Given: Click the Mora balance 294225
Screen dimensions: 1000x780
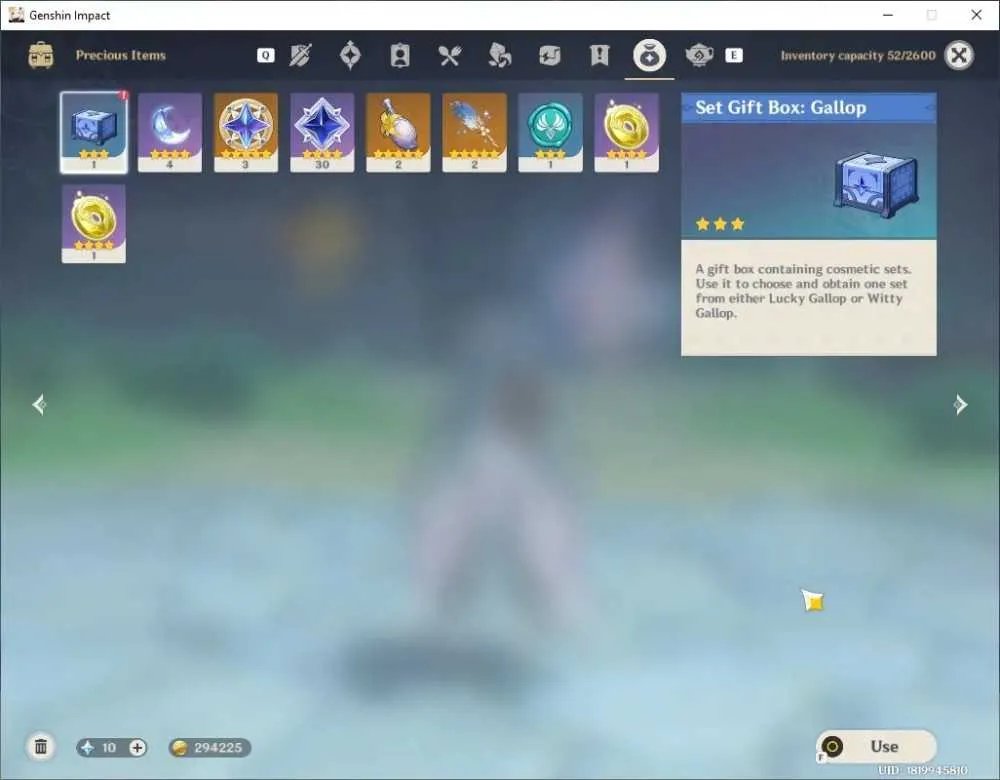Looking at the screenshot, I should [210, 747].
